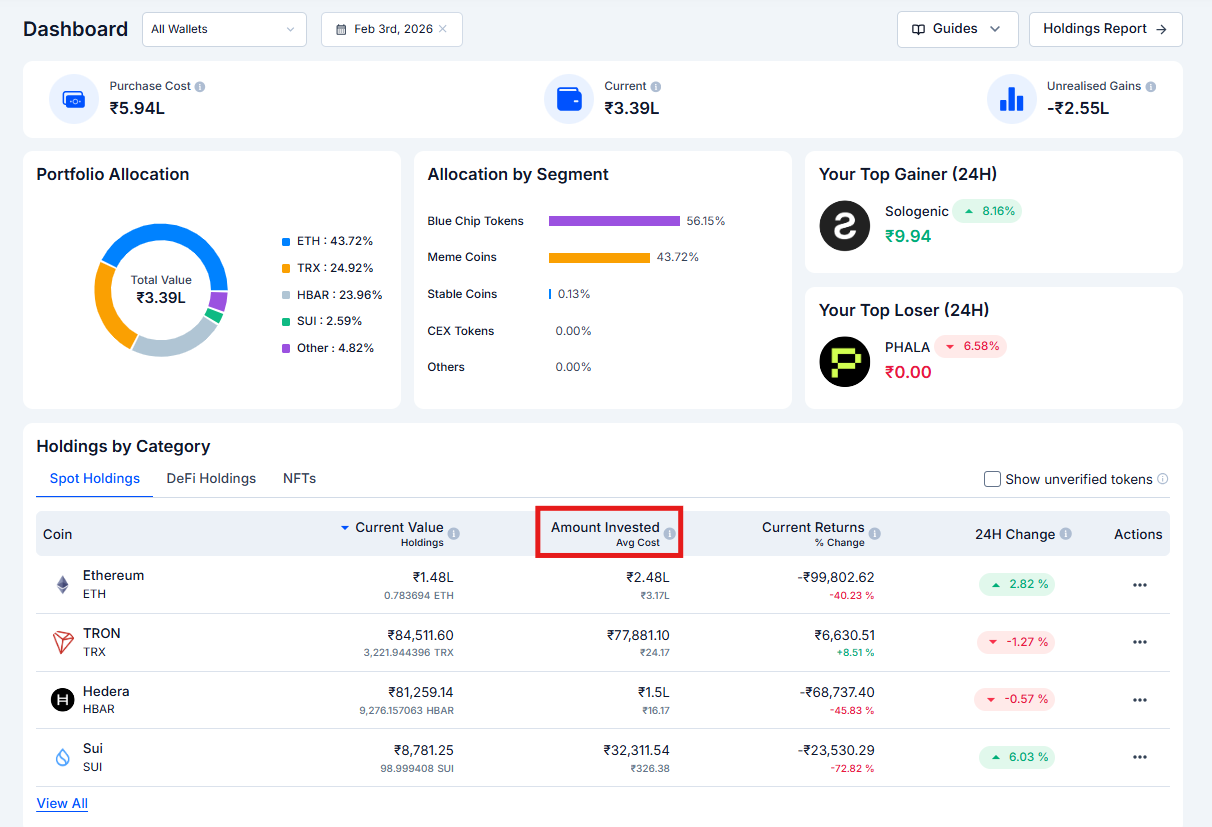Click the TRON coin icon
Viewport: 1212px width, 827px height.
(63, 642)
